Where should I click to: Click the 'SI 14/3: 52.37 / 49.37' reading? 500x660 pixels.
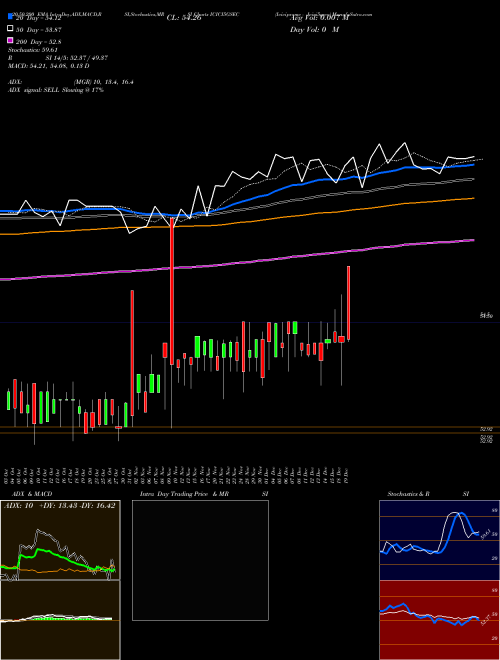tap(77, 58)
